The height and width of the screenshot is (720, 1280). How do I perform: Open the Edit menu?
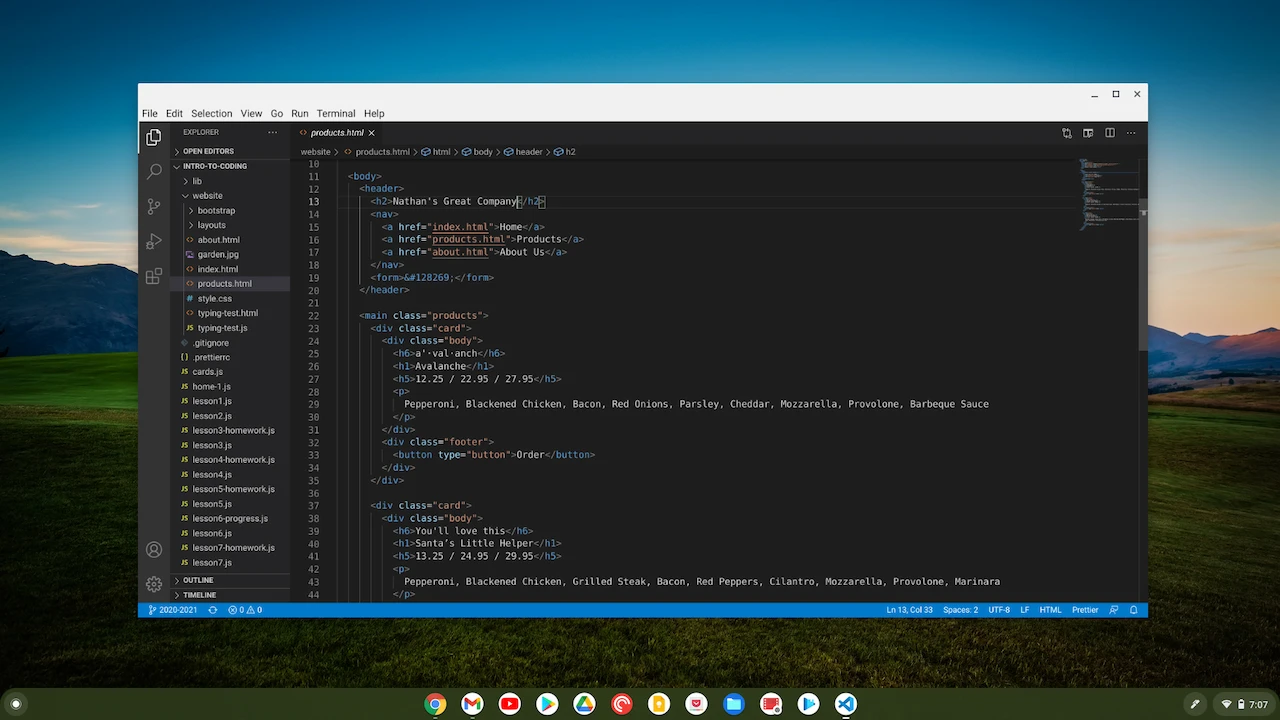coord(174,114)
